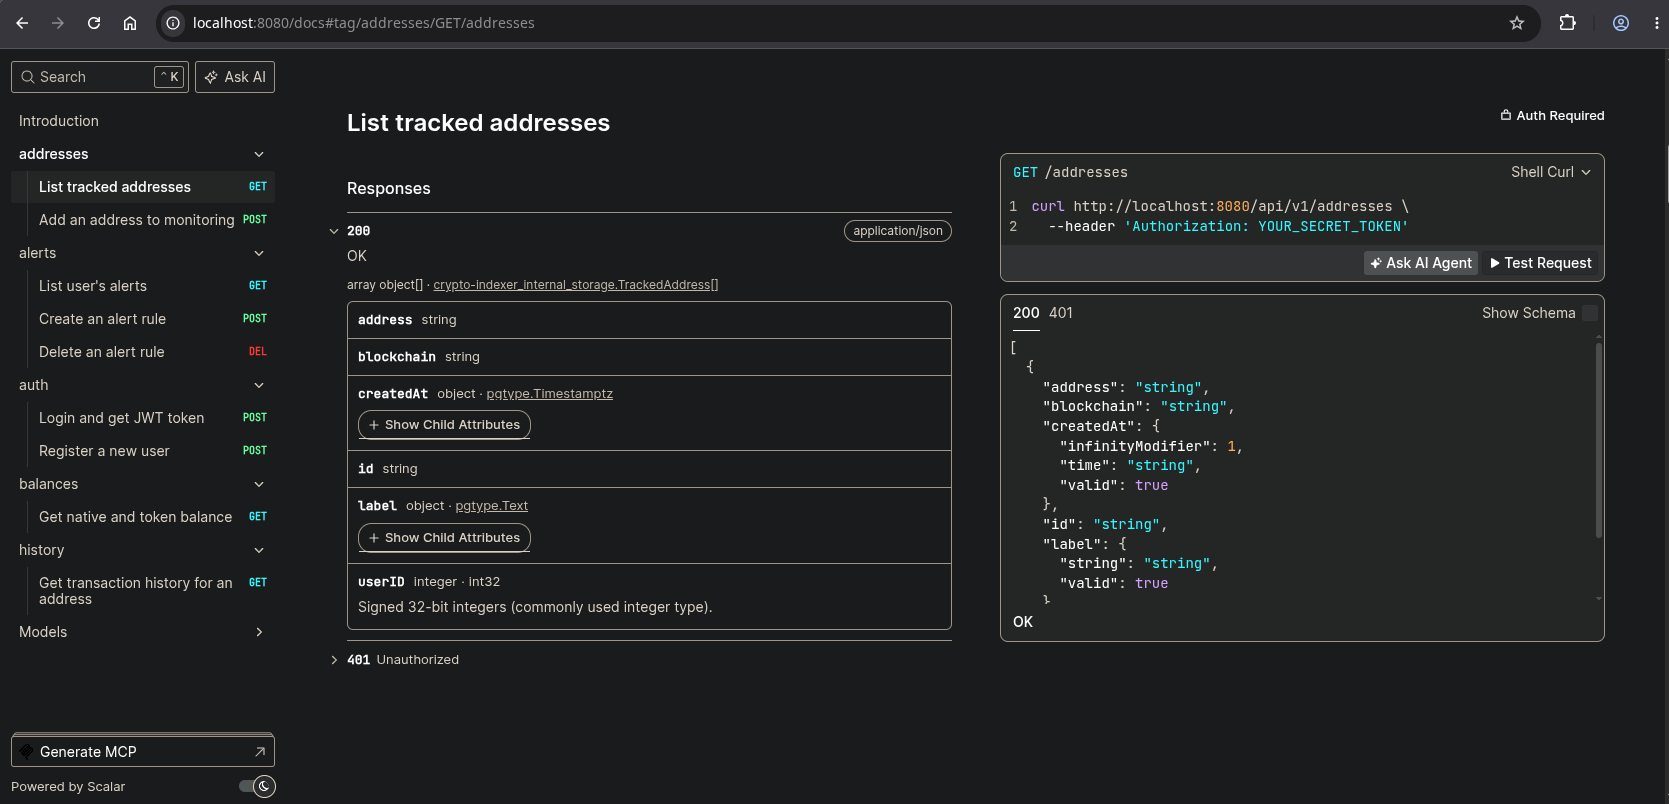
Task: Collapse the 200 response chevron
Action: [334, 231]
